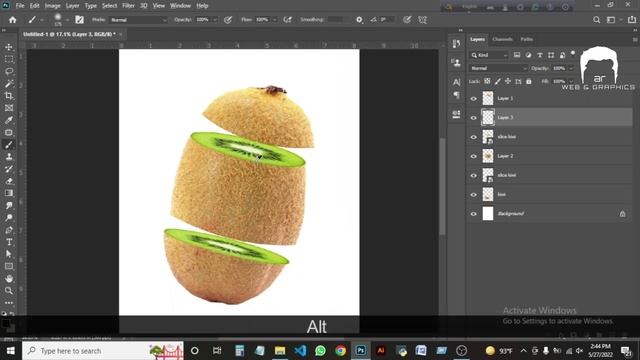The height and width of the screenshot is (360, 640).
Task: Hide the Layer 1 visibility eye
Action: [x=473, y=98]
